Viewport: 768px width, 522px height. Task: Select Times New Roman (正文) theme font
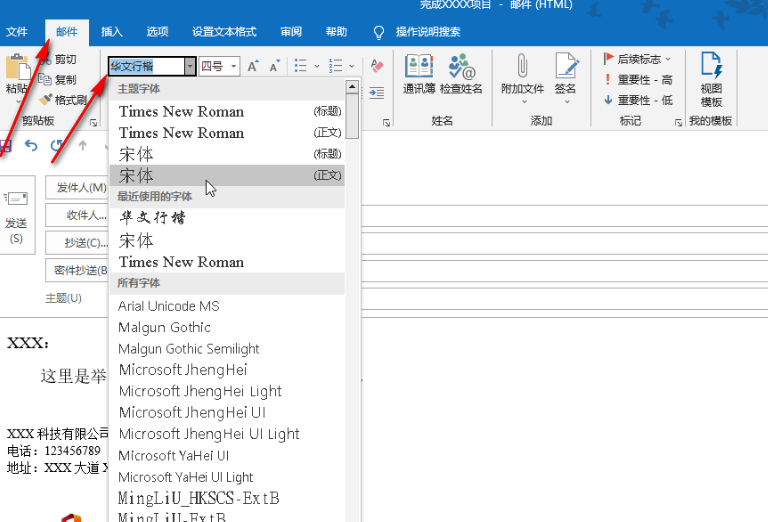(x=227, y=133)
